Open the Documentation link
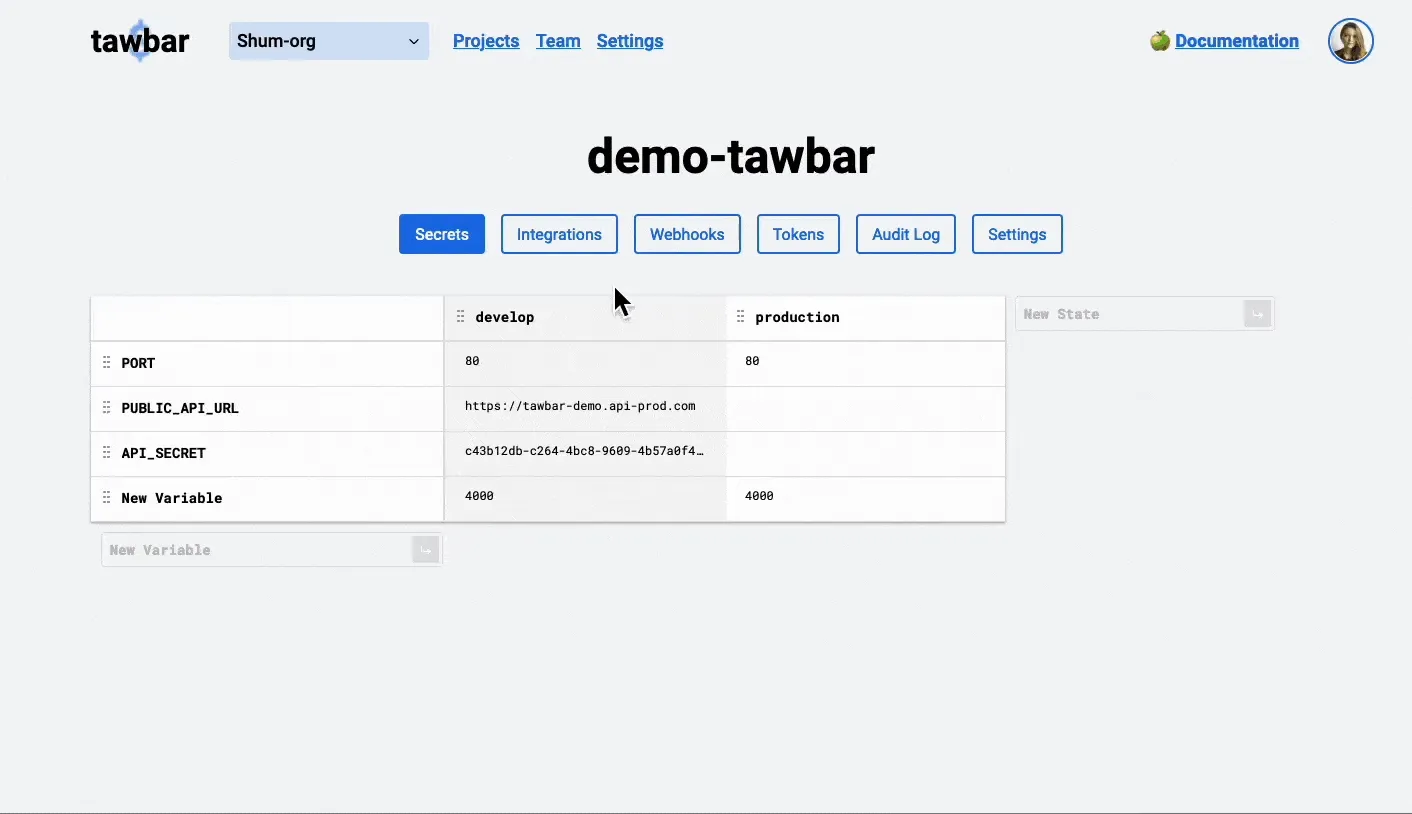This screenshot has height=814, width=1412. pyautogui.click(x=1237, y=41)
